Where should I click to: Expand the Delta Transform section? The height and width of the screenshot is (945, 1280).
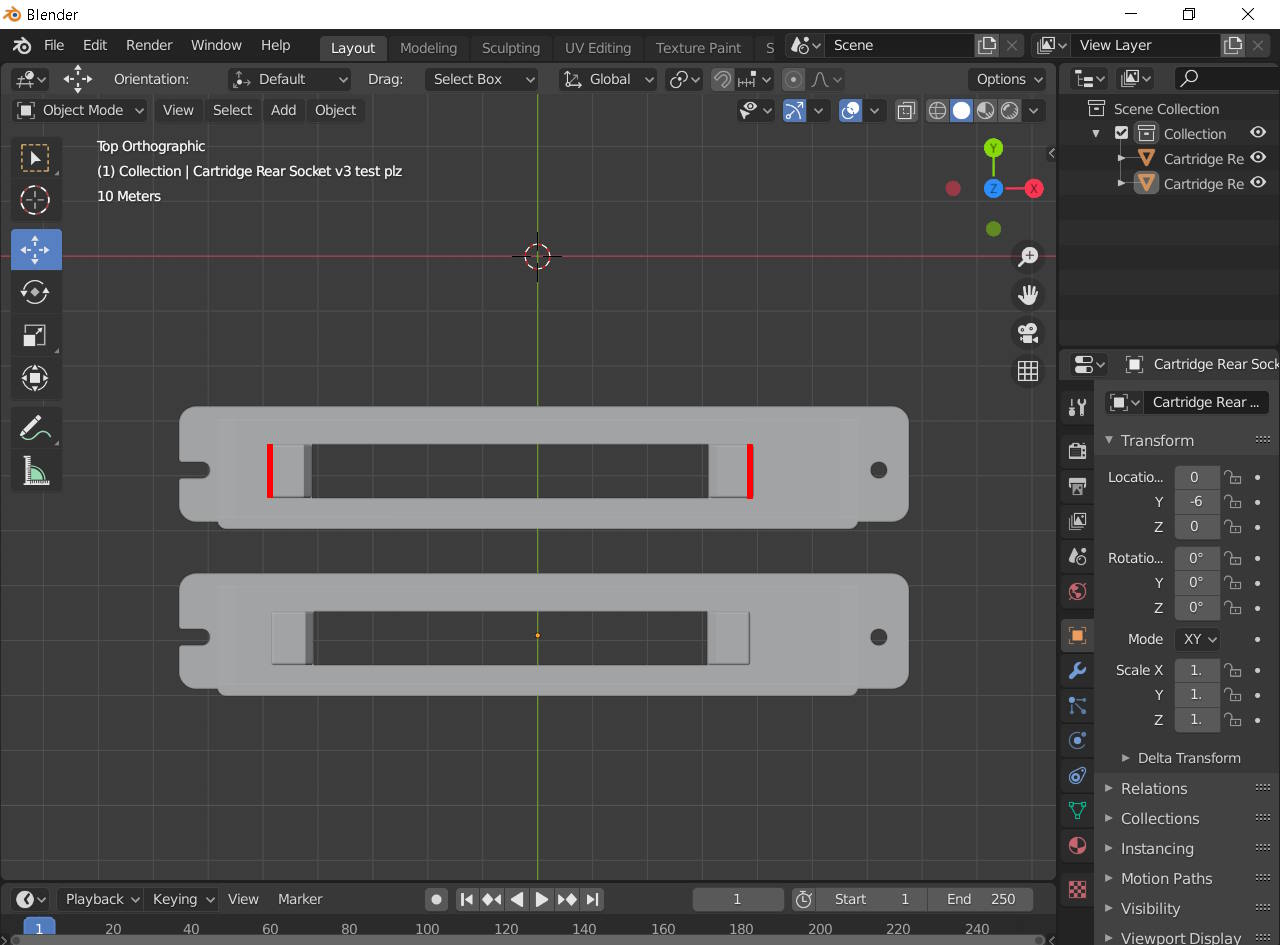click(1188, 758)
